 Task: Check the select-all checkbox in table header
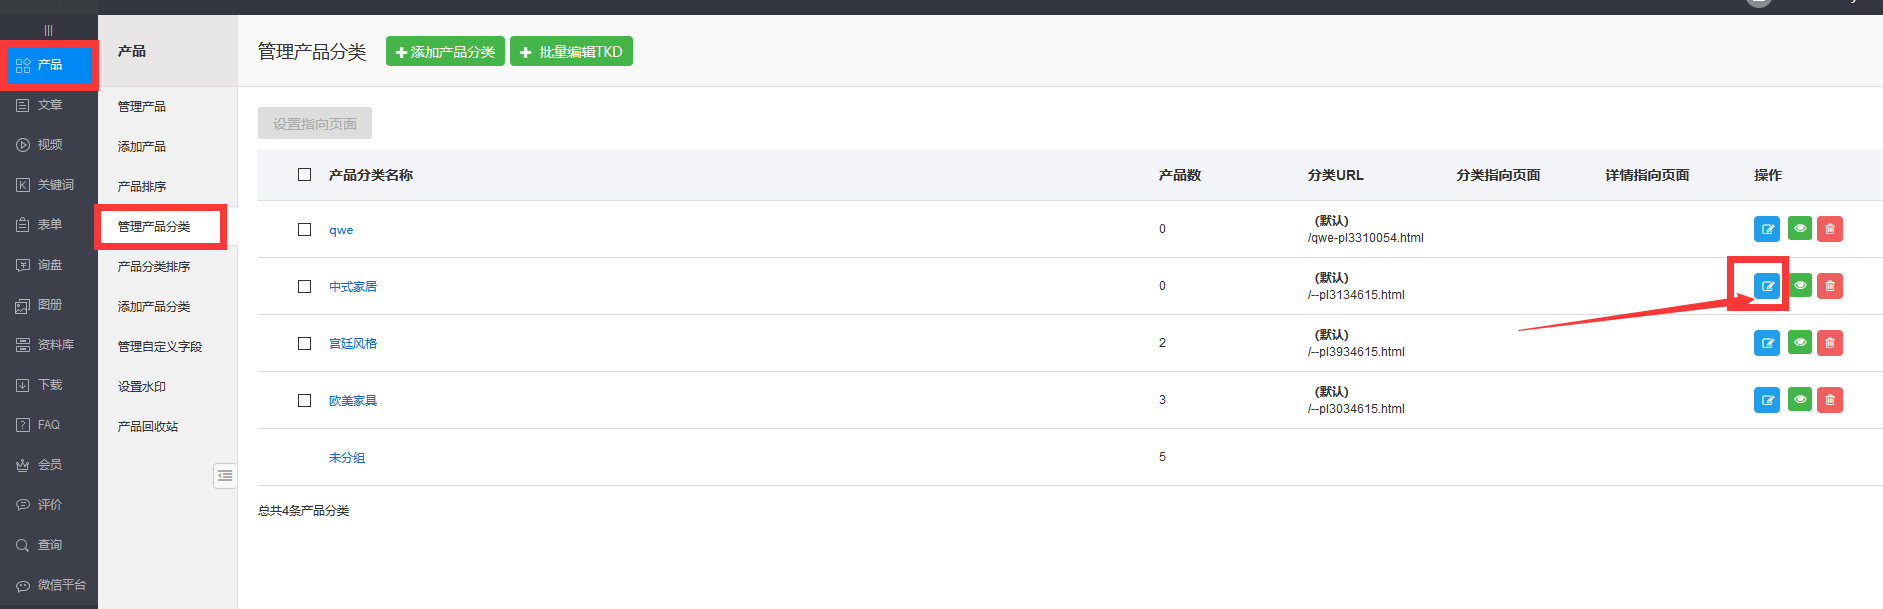tap(305, 175)
